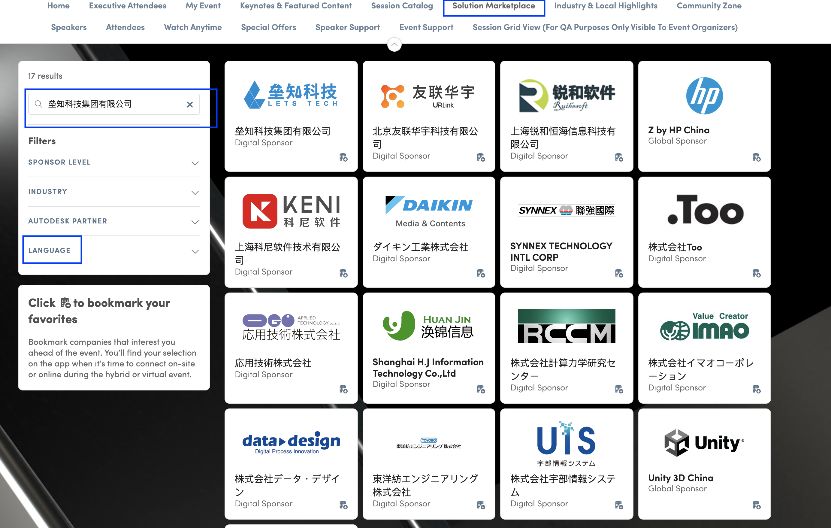Bookmark the Z by HP China card

(755, 157)
